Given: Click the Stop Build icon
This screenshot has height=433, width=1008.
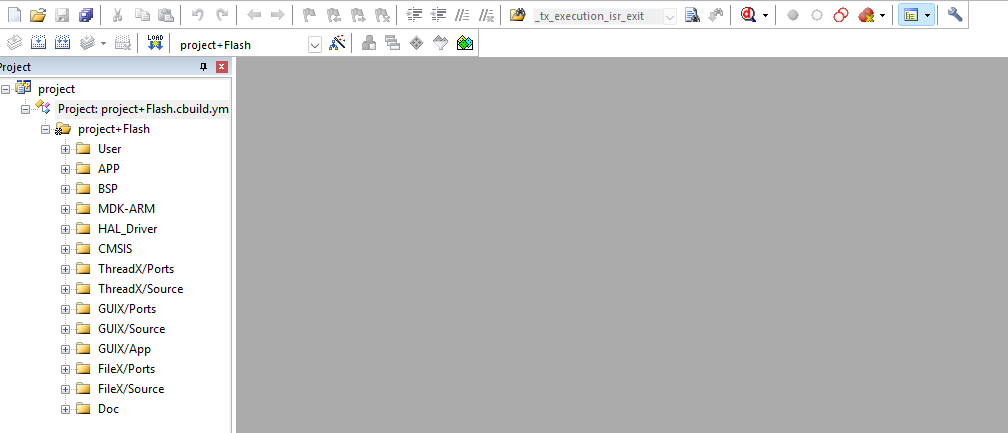Looking at the screenshot, I should [x=122, y=44].
